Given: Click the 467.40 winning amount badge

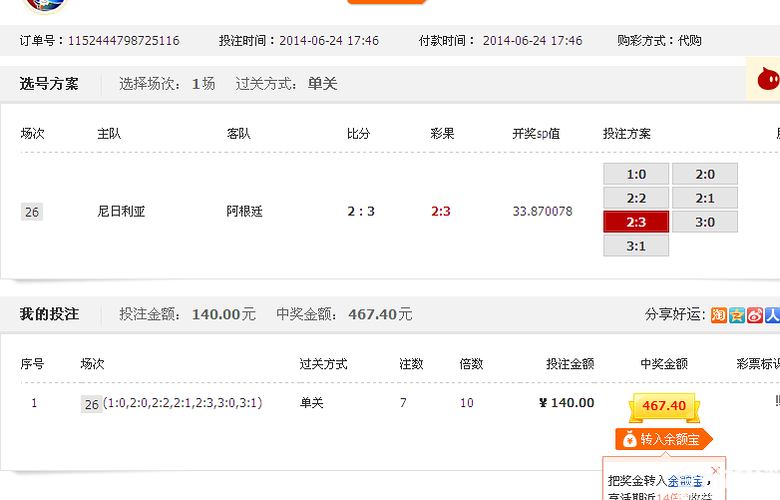Looking at the screenshot, I should 664,406.
